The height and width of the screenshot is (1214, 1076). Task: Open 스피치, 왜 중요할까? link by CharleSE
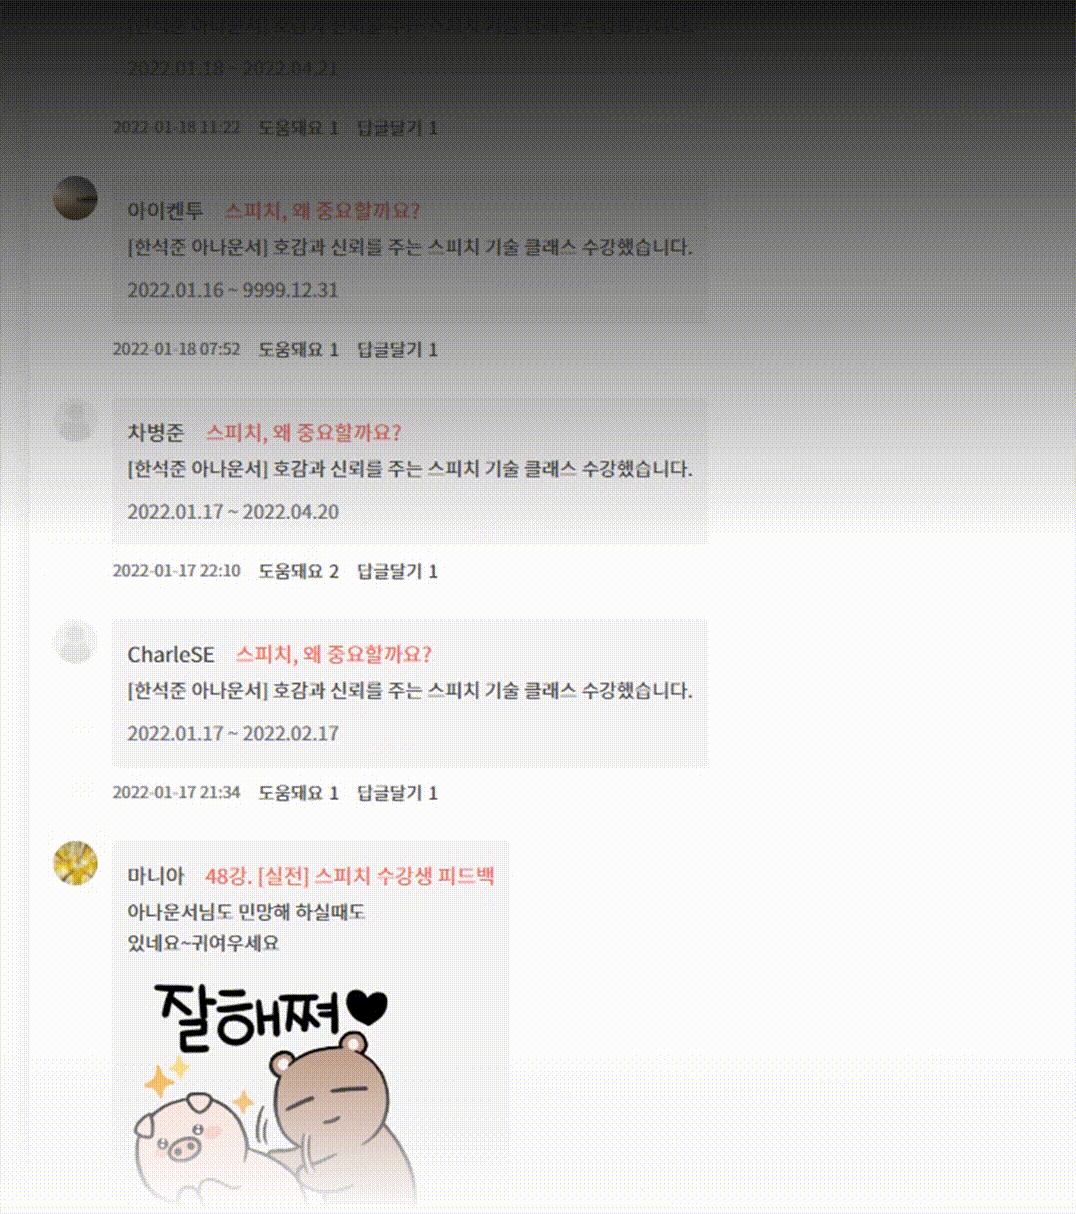point(333,655)
